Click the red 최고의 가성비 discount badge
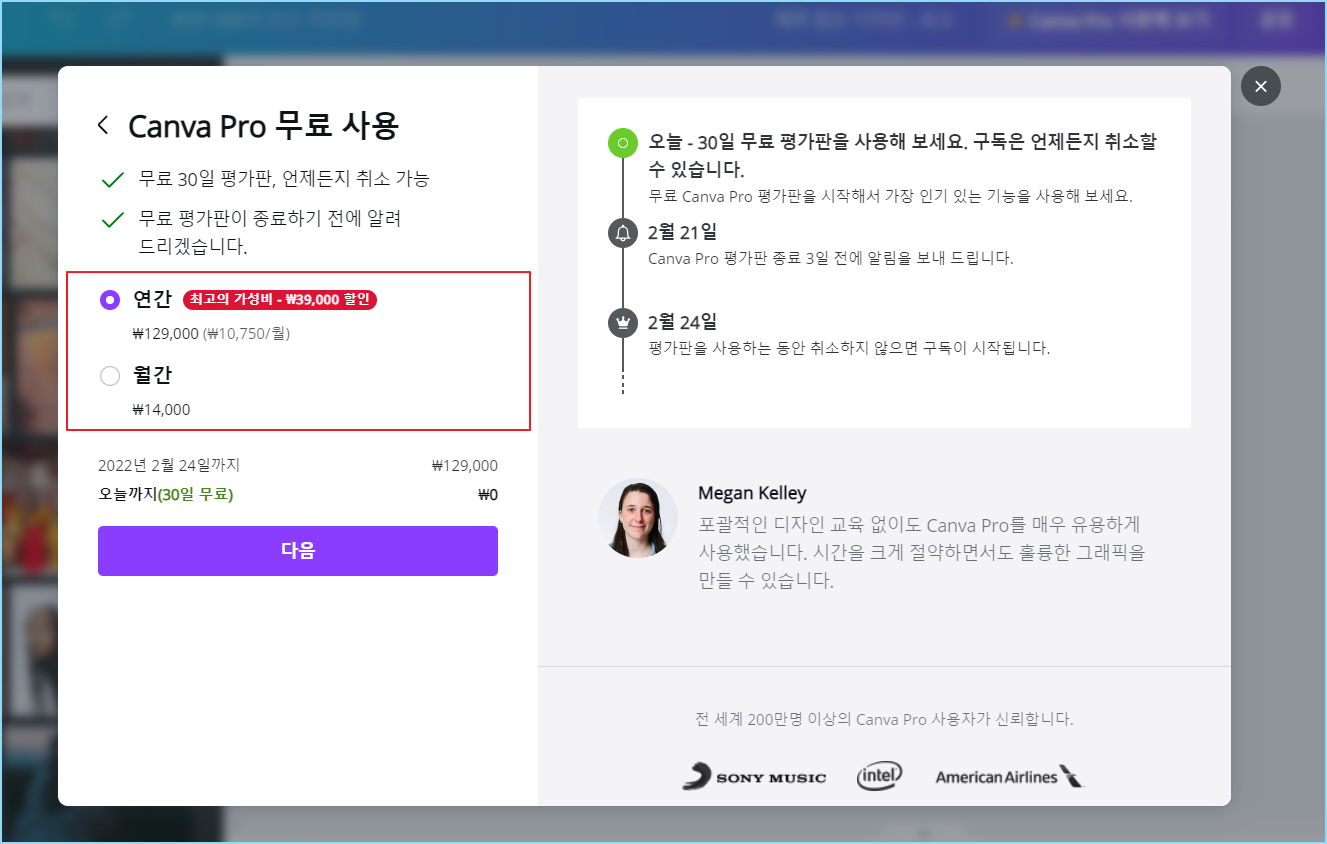 pyautogui.click(x=280, y=299)
